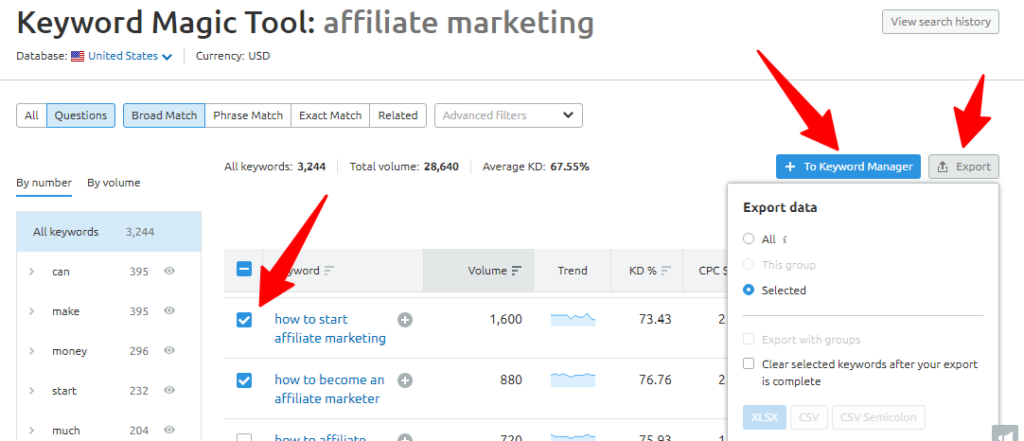Toggle eye icon for 'money' keyword group

[170, 351]
